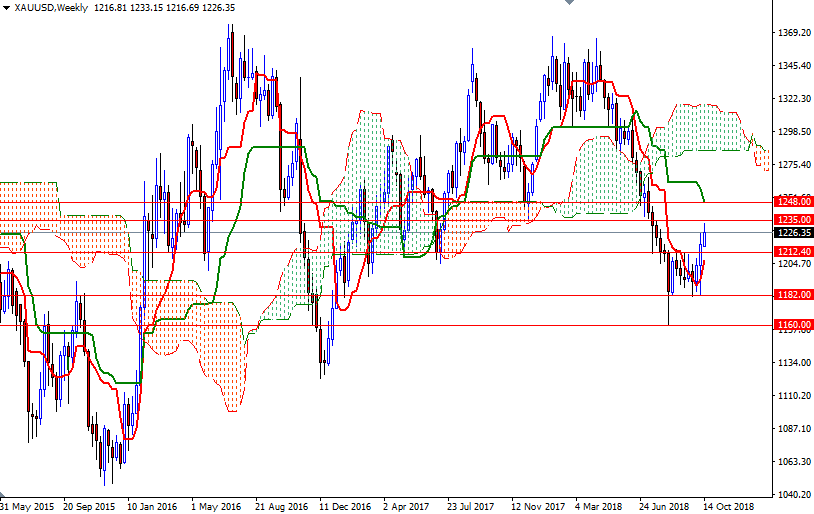
Task: Select the 1248.00 red price label
Action: (x=793, y=202)
